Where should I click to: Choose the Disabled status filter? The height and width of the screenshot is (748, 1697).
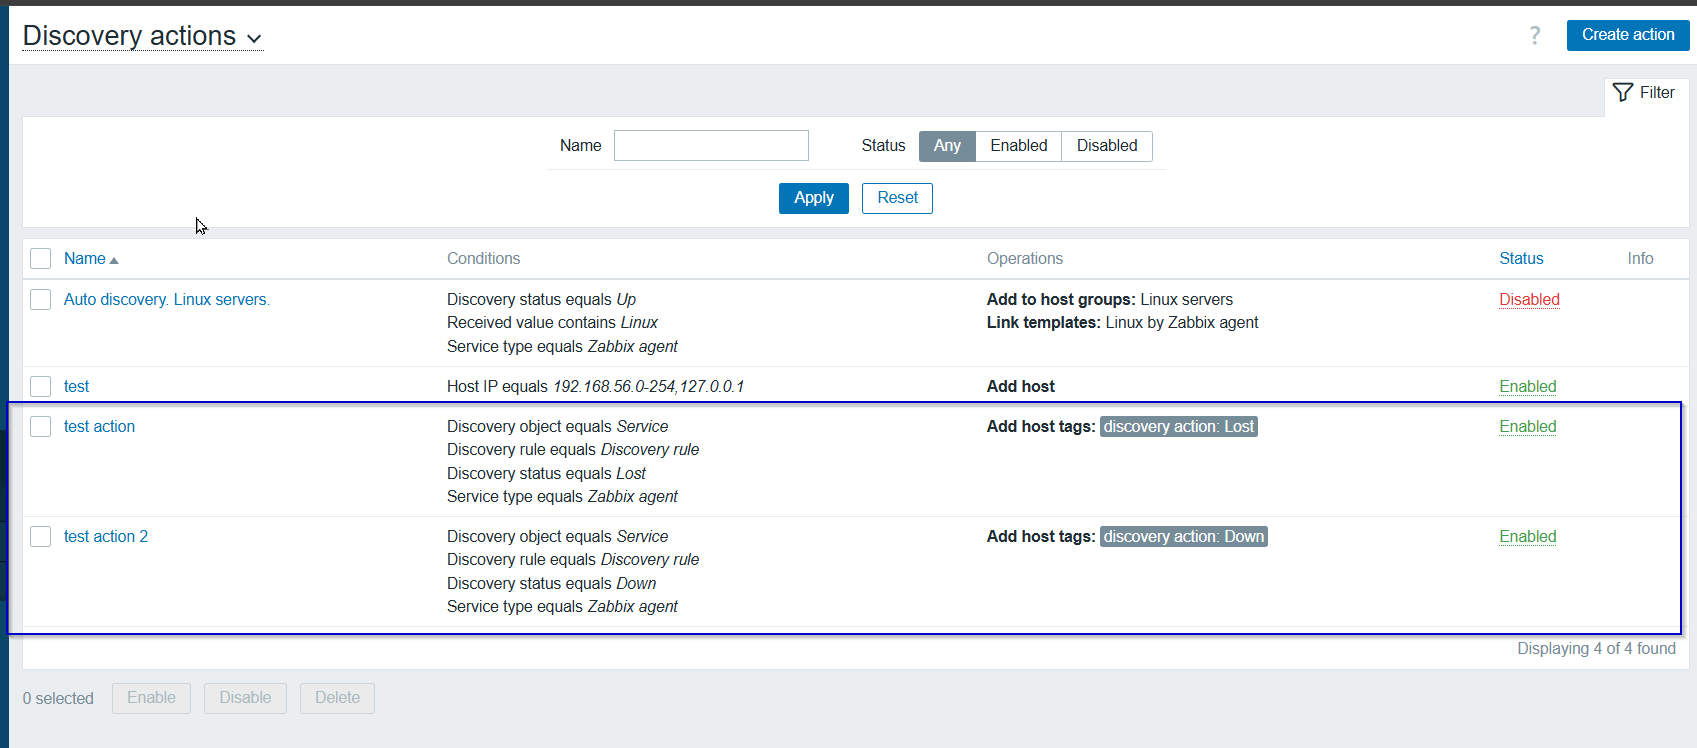(x=1106, y=146)
